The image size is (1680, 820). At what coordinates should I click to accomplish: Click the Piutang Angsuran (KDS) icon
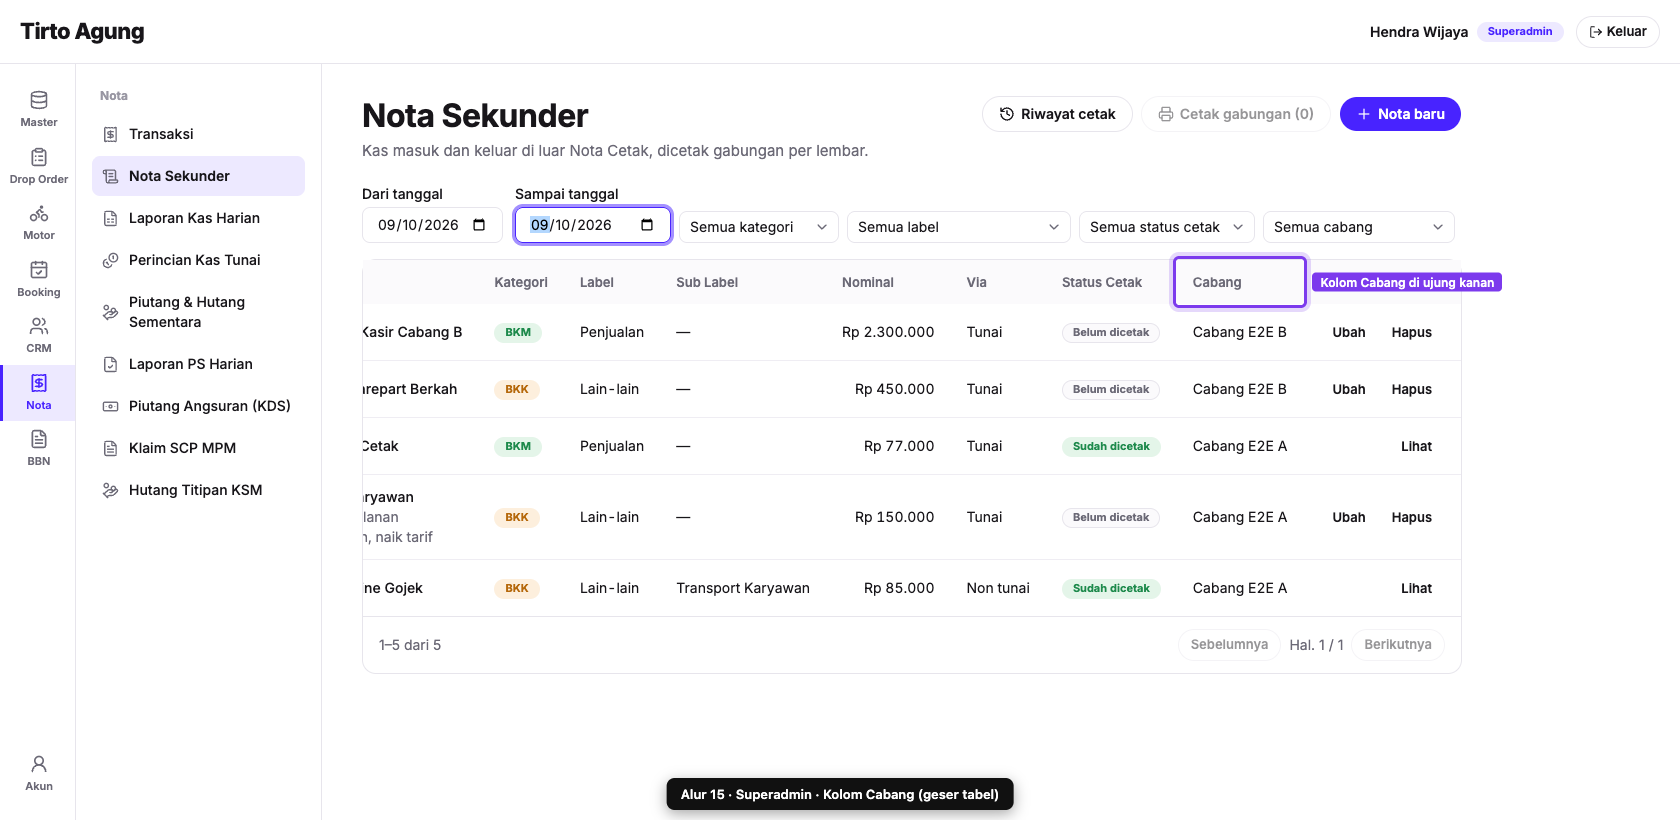click(111, 406)
